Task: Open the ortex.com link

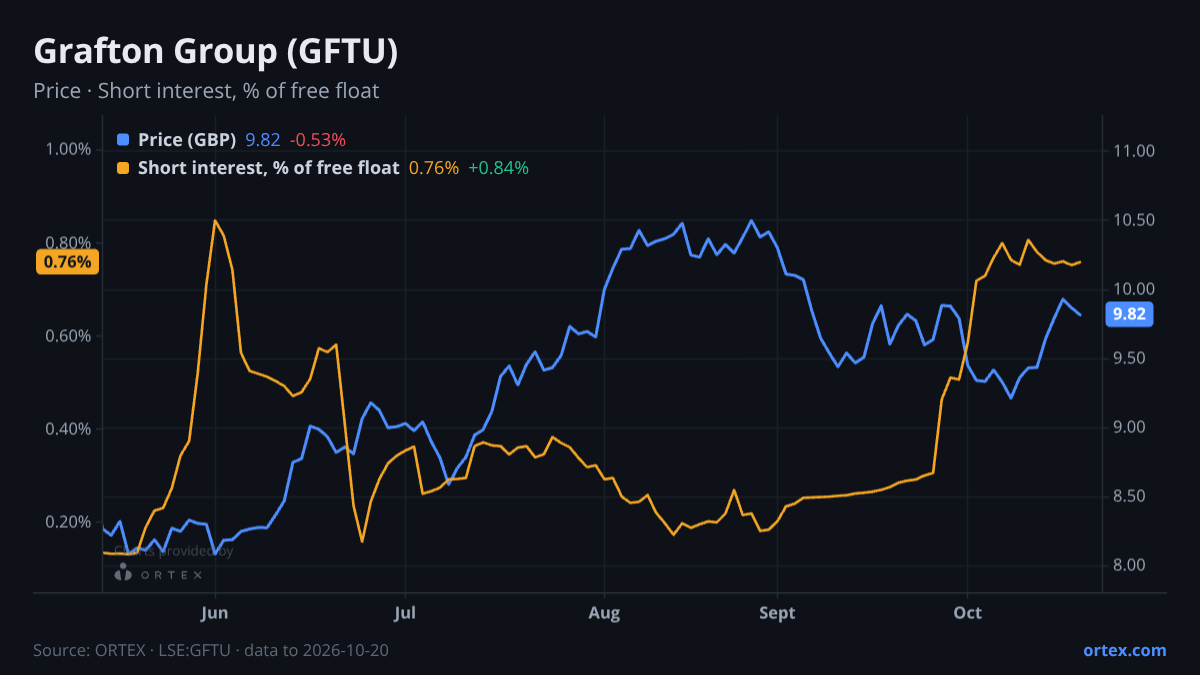Action: coord(1124,650)
